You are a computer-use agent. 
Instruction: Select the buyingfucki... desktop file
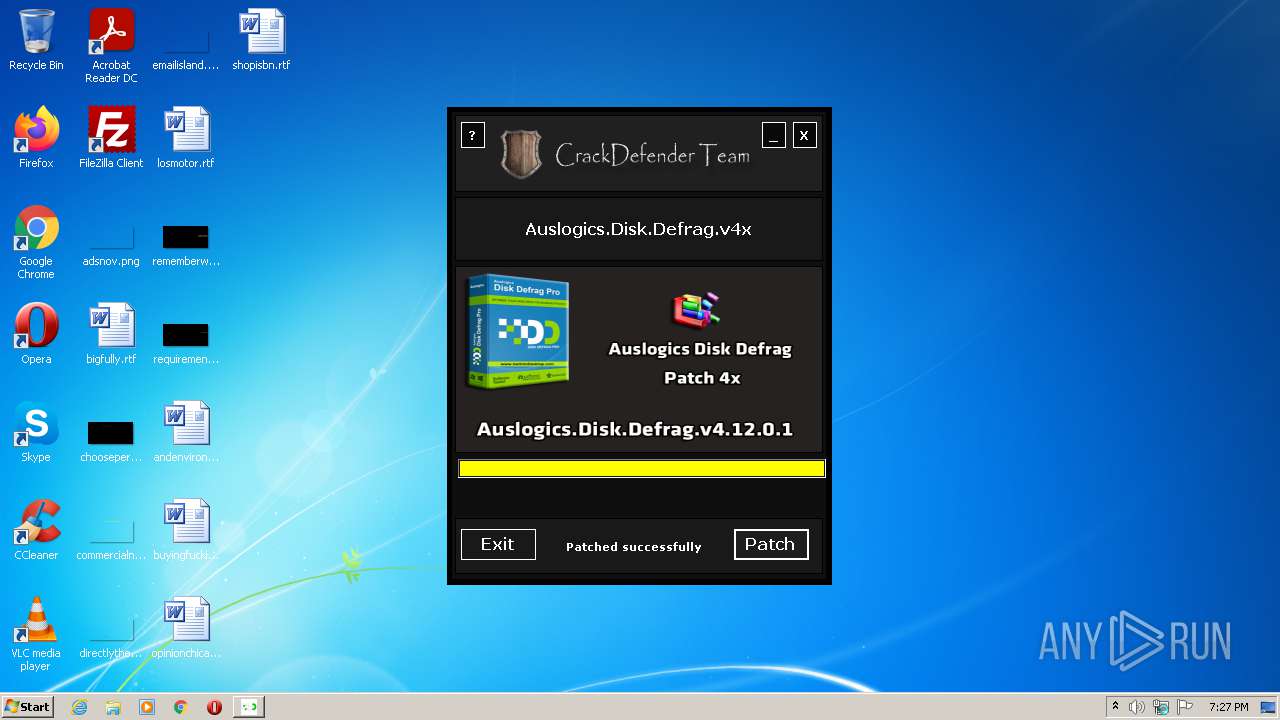coord(186,531)
